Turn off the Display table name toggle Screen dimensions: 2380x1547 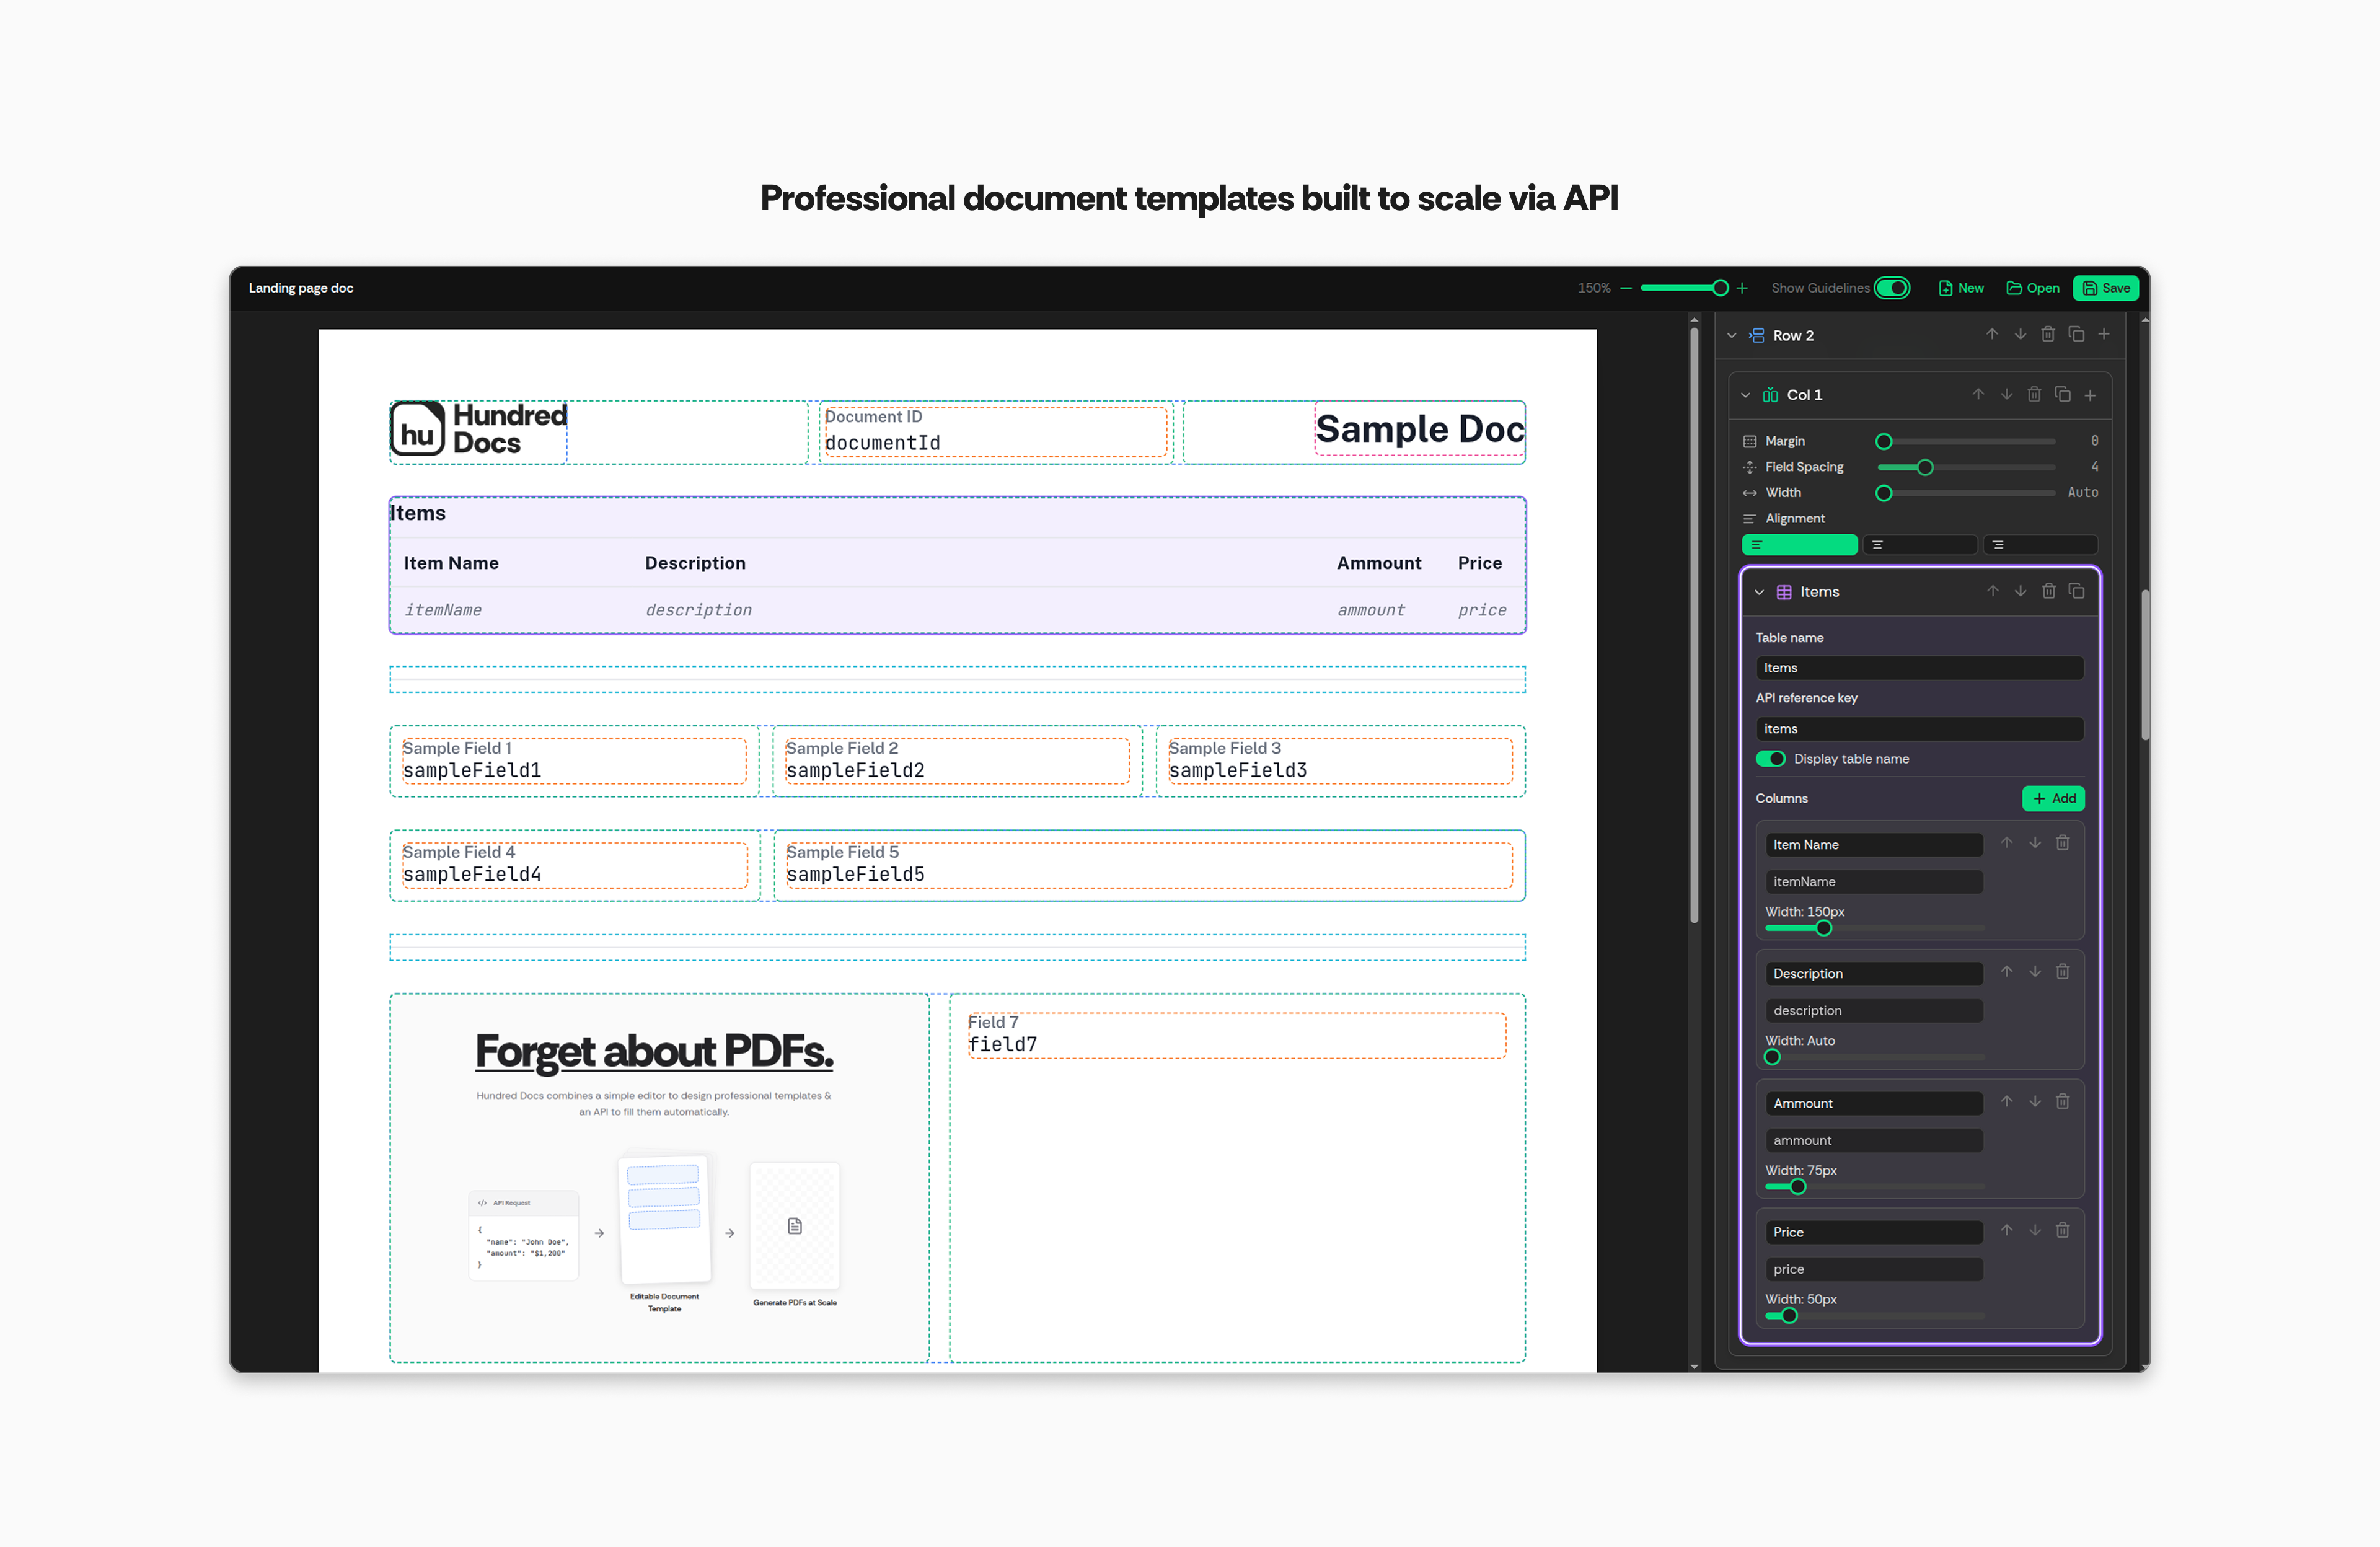click(x=1771, y=759)
